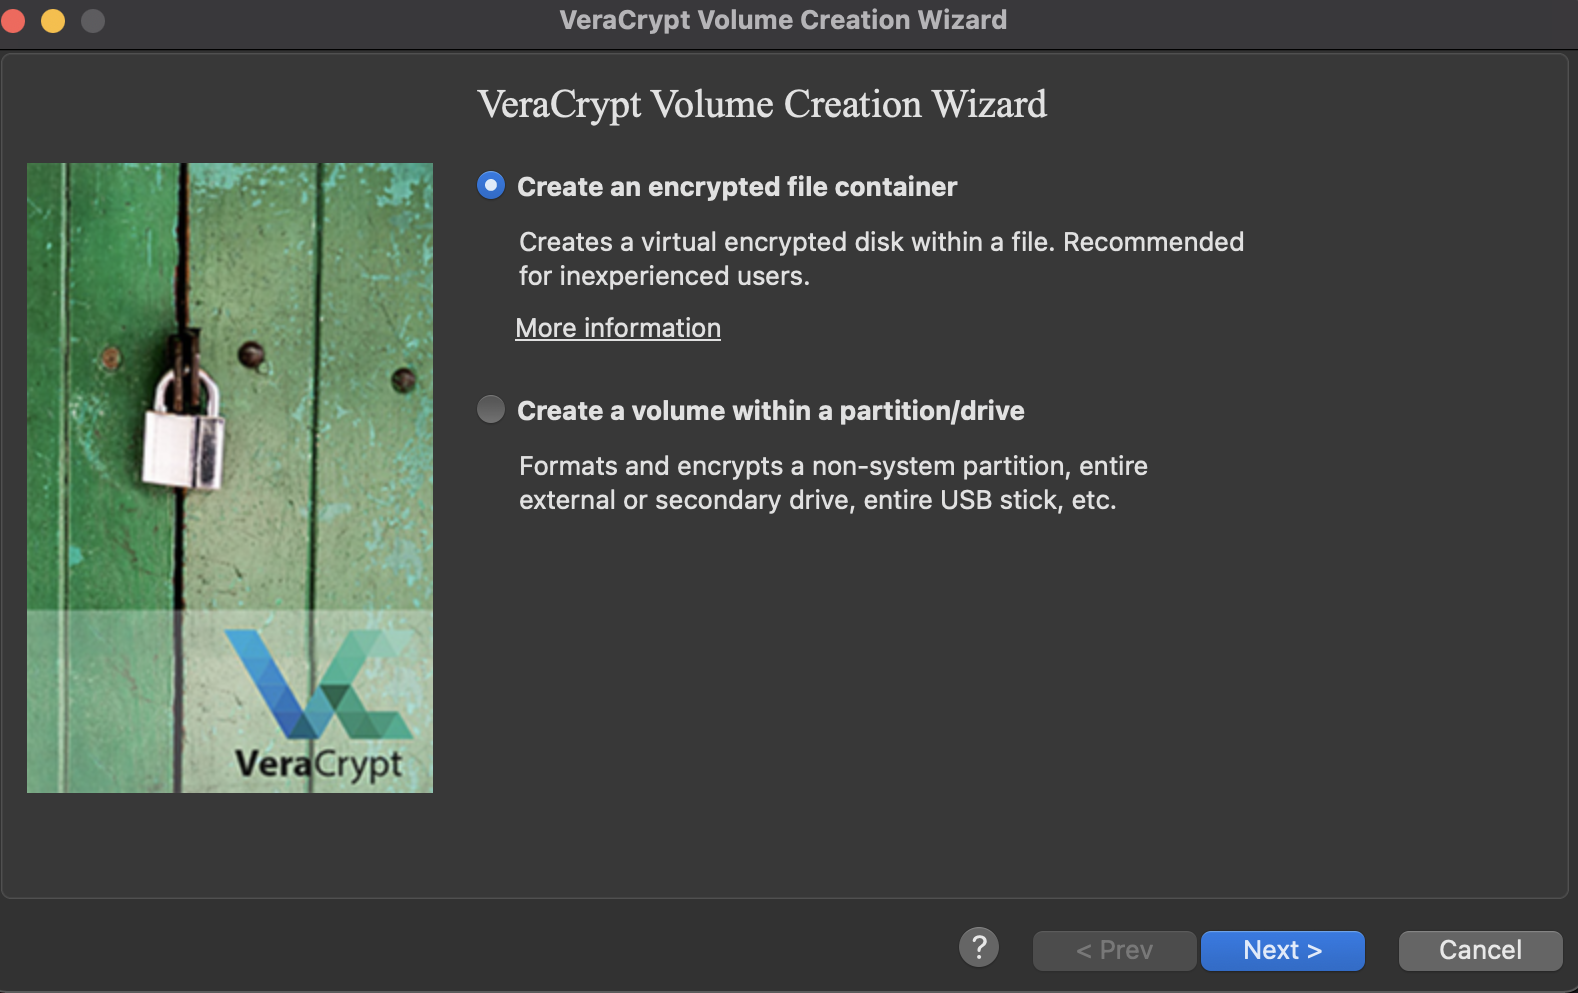Click the disabled Prev button
1578x993 pixels.
(x=1114, y=950)
